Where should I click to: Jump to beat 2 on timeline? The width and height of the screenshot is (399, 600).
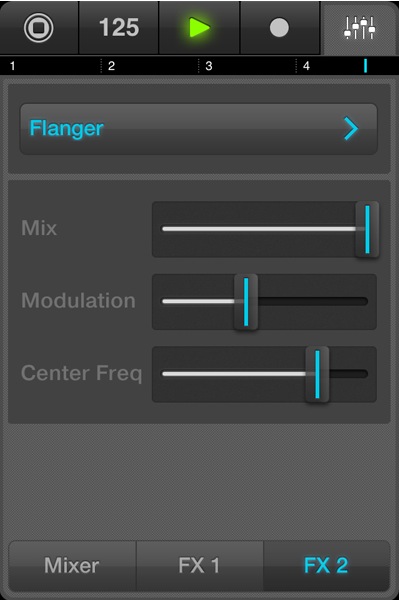coord(111,66)
